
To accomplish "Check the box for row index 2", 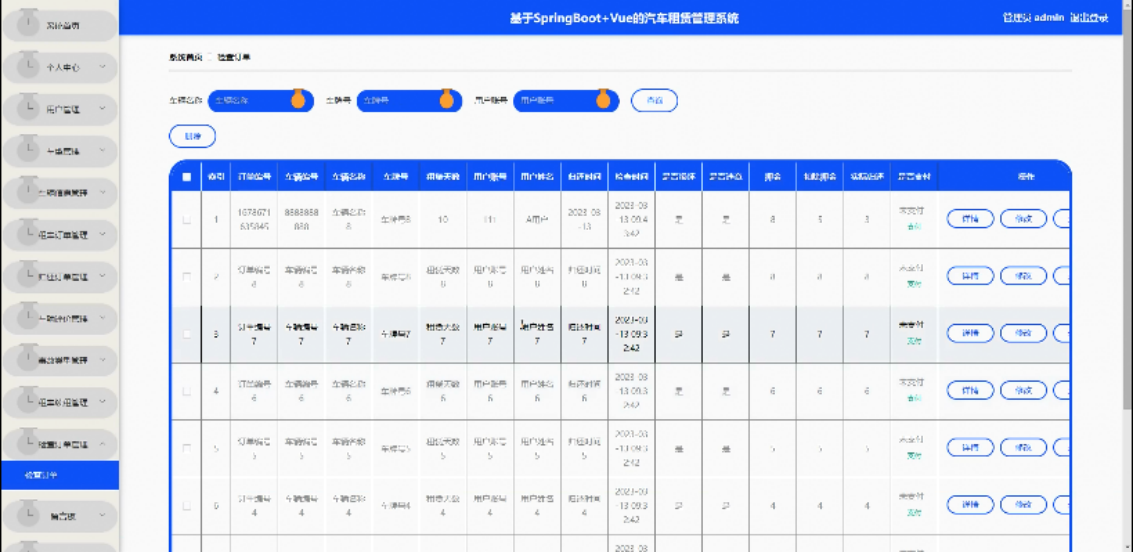I will click(x=187, y=277).
